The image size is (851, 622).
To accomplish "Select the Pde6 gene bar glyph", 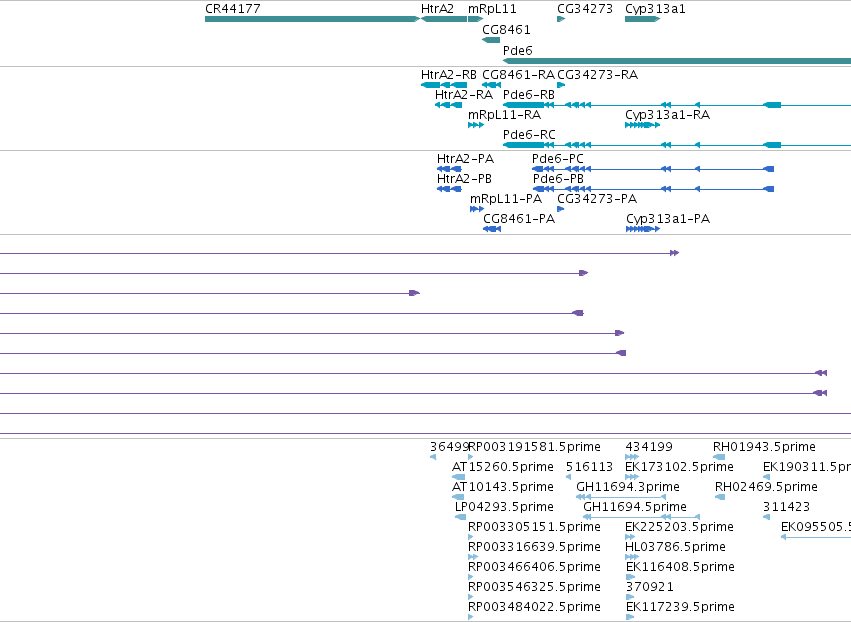I will [x=677, y=61].
